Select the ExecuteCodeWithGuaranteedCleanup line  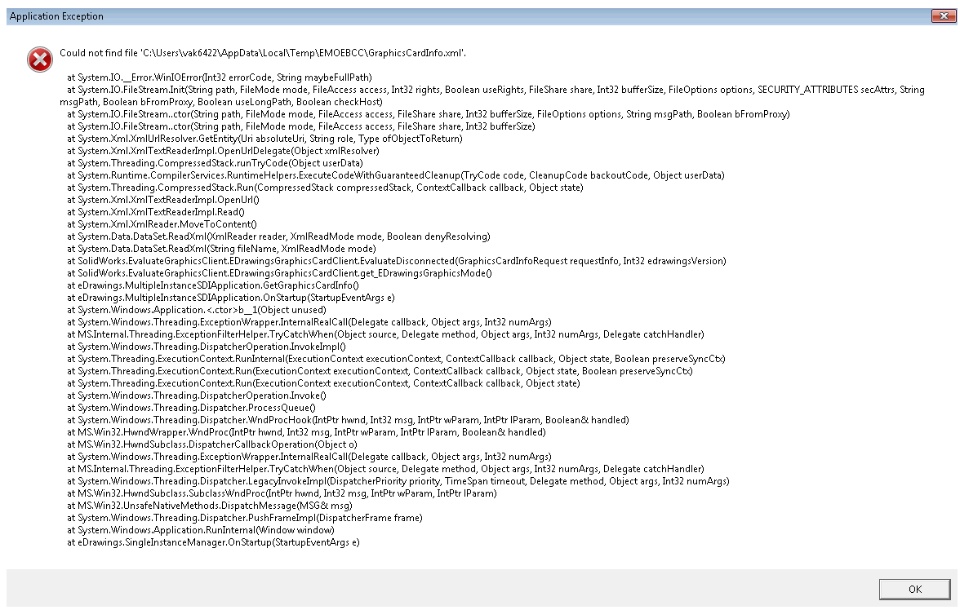pyautogui.click(x=396, y=175)
